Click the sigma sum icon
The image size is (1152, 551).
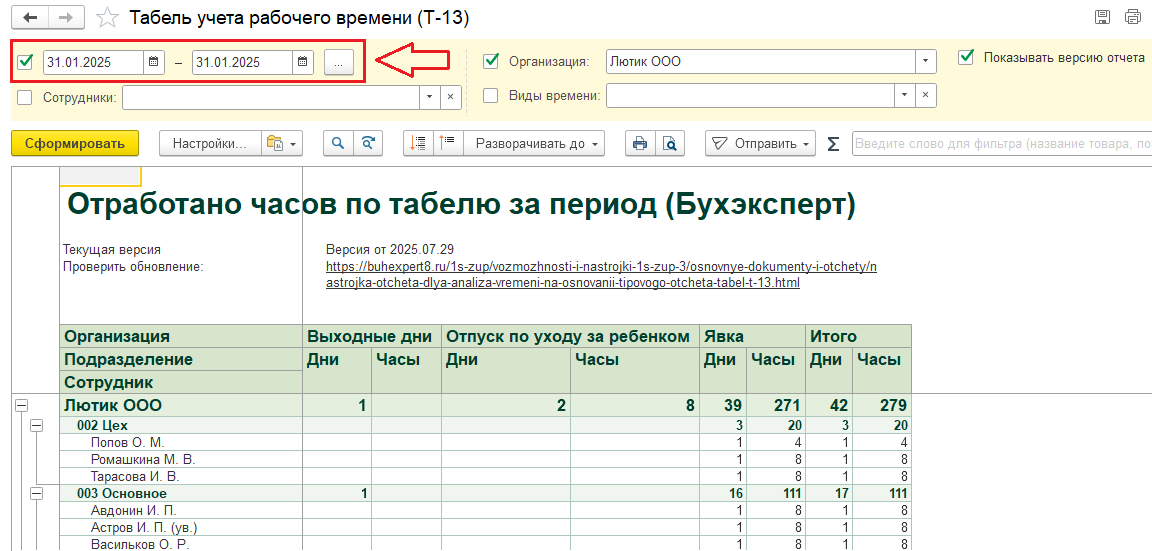coord(833,144)
